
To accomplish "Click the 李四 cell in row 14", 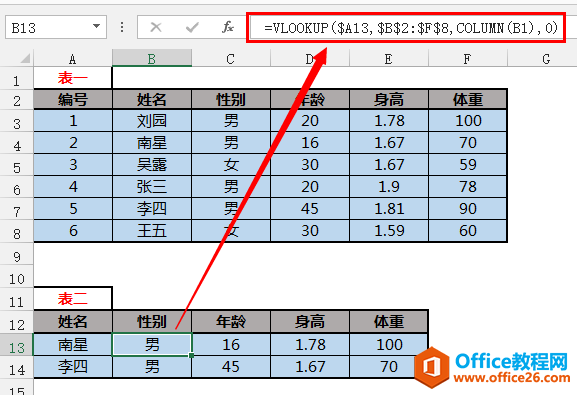I will coord(73,367).
